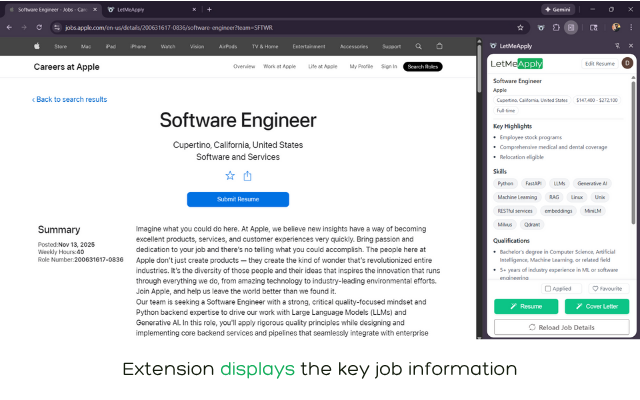Image resolution: width=640 pixels, height=400 pixels.
Task: Click the $147,400 - $272,100 salary chip
Action: point(597,100)
